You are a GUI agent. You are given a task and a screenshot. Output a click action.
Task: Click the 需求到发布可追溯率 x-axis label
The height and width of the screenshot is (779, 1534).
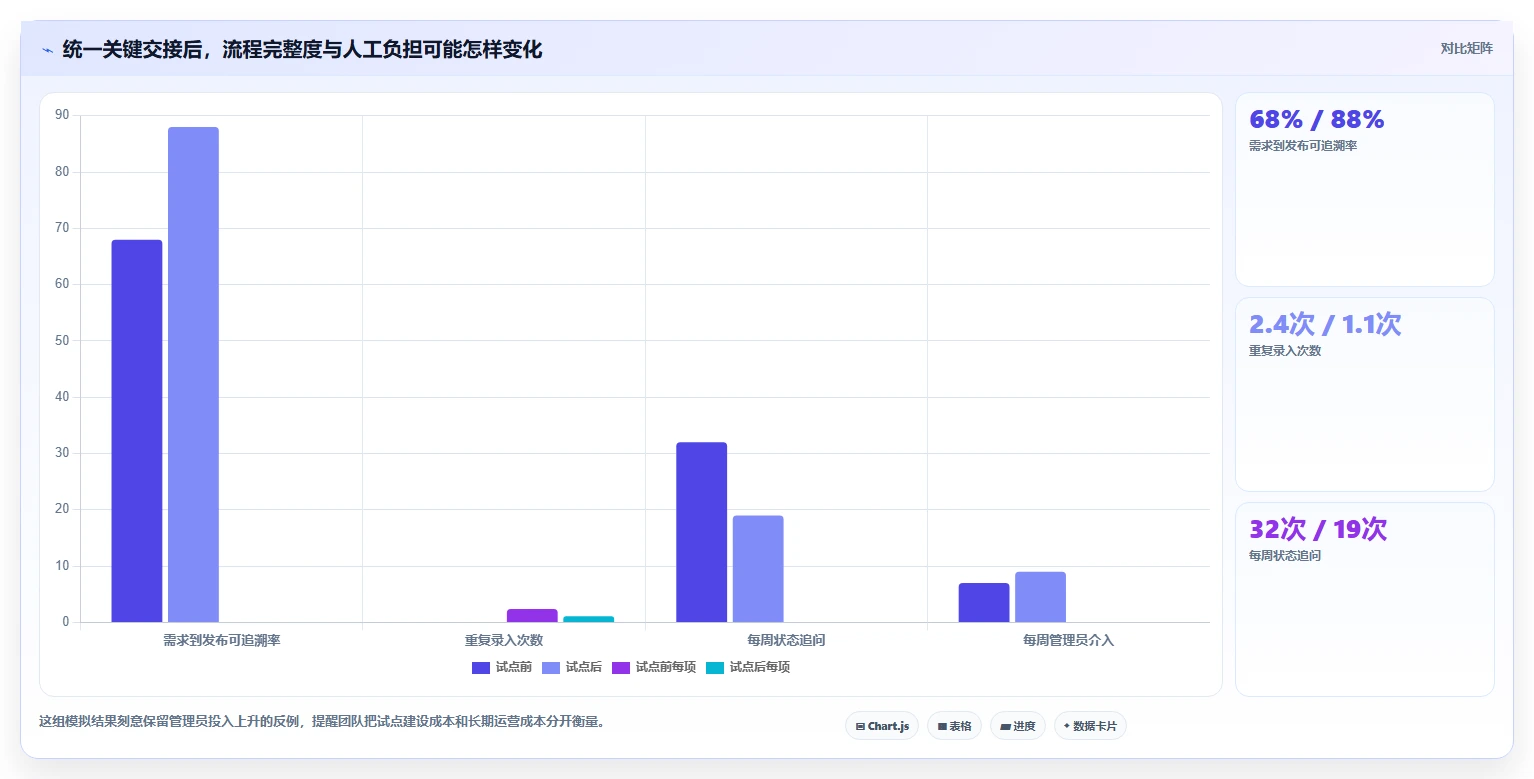coord(222,640)
